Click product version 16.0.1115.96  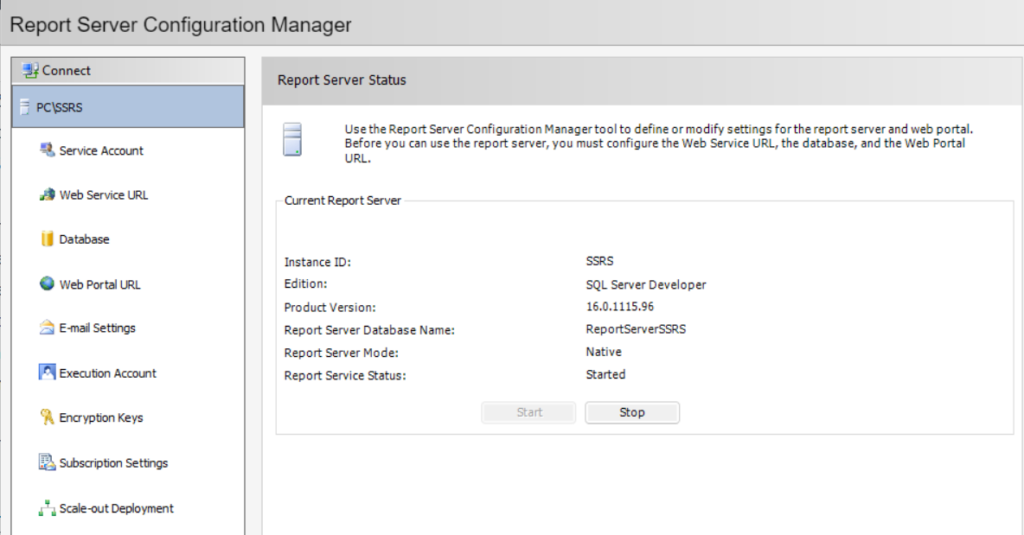(620, 306)
